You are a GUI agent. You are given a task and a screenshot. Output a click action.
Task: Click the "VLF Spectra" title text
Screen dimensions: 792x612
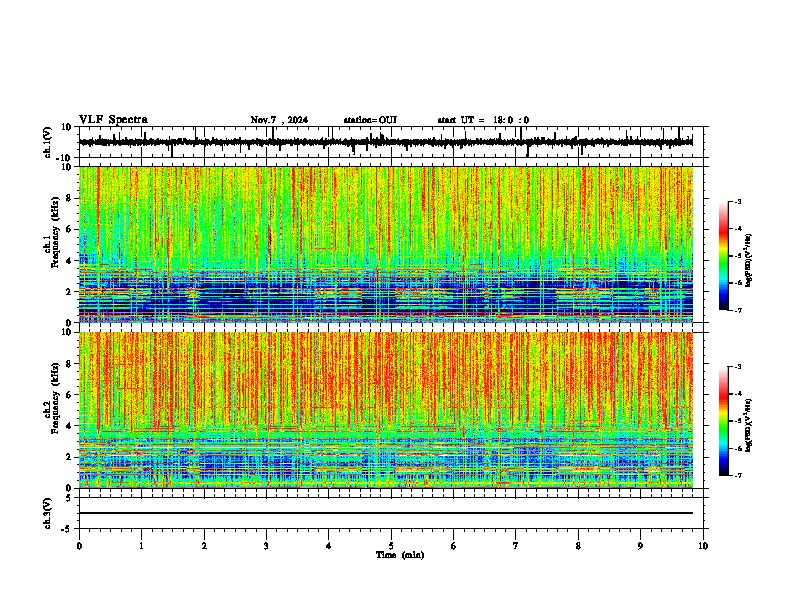click(113, 120)
